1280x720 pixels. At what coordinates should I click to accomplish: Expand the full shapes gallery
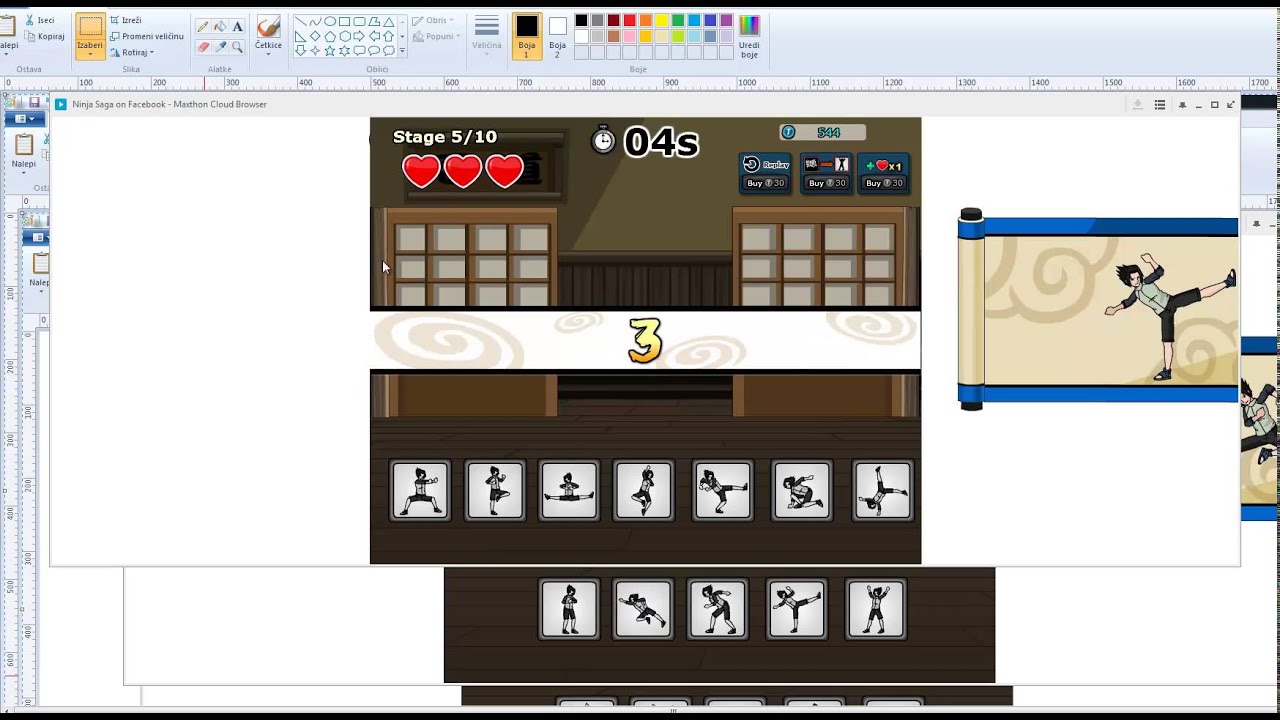coord(402,50)
